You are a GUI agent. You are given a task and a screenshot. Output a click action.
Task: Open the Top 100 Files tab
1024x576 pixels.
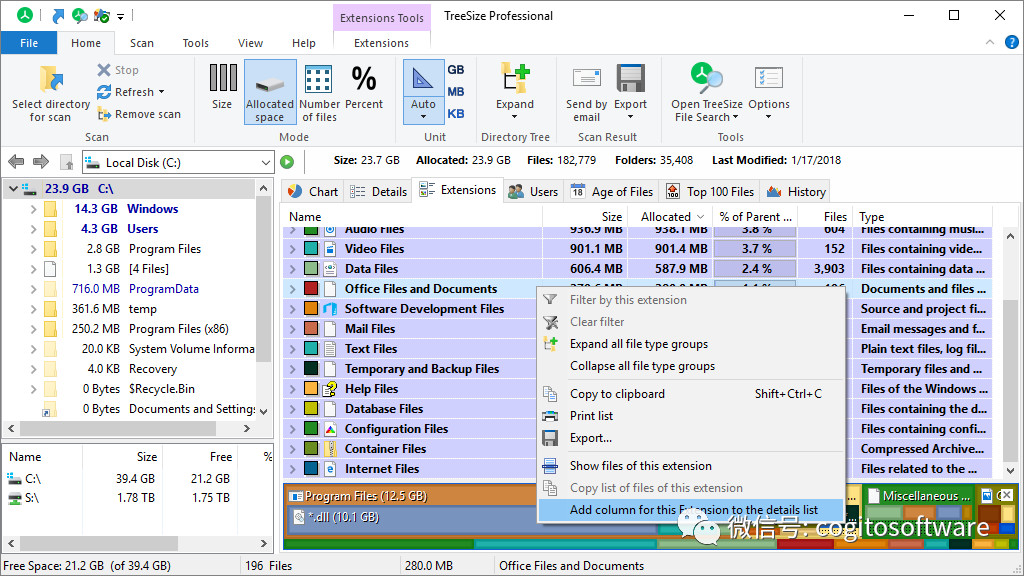(x=710, y=191)
